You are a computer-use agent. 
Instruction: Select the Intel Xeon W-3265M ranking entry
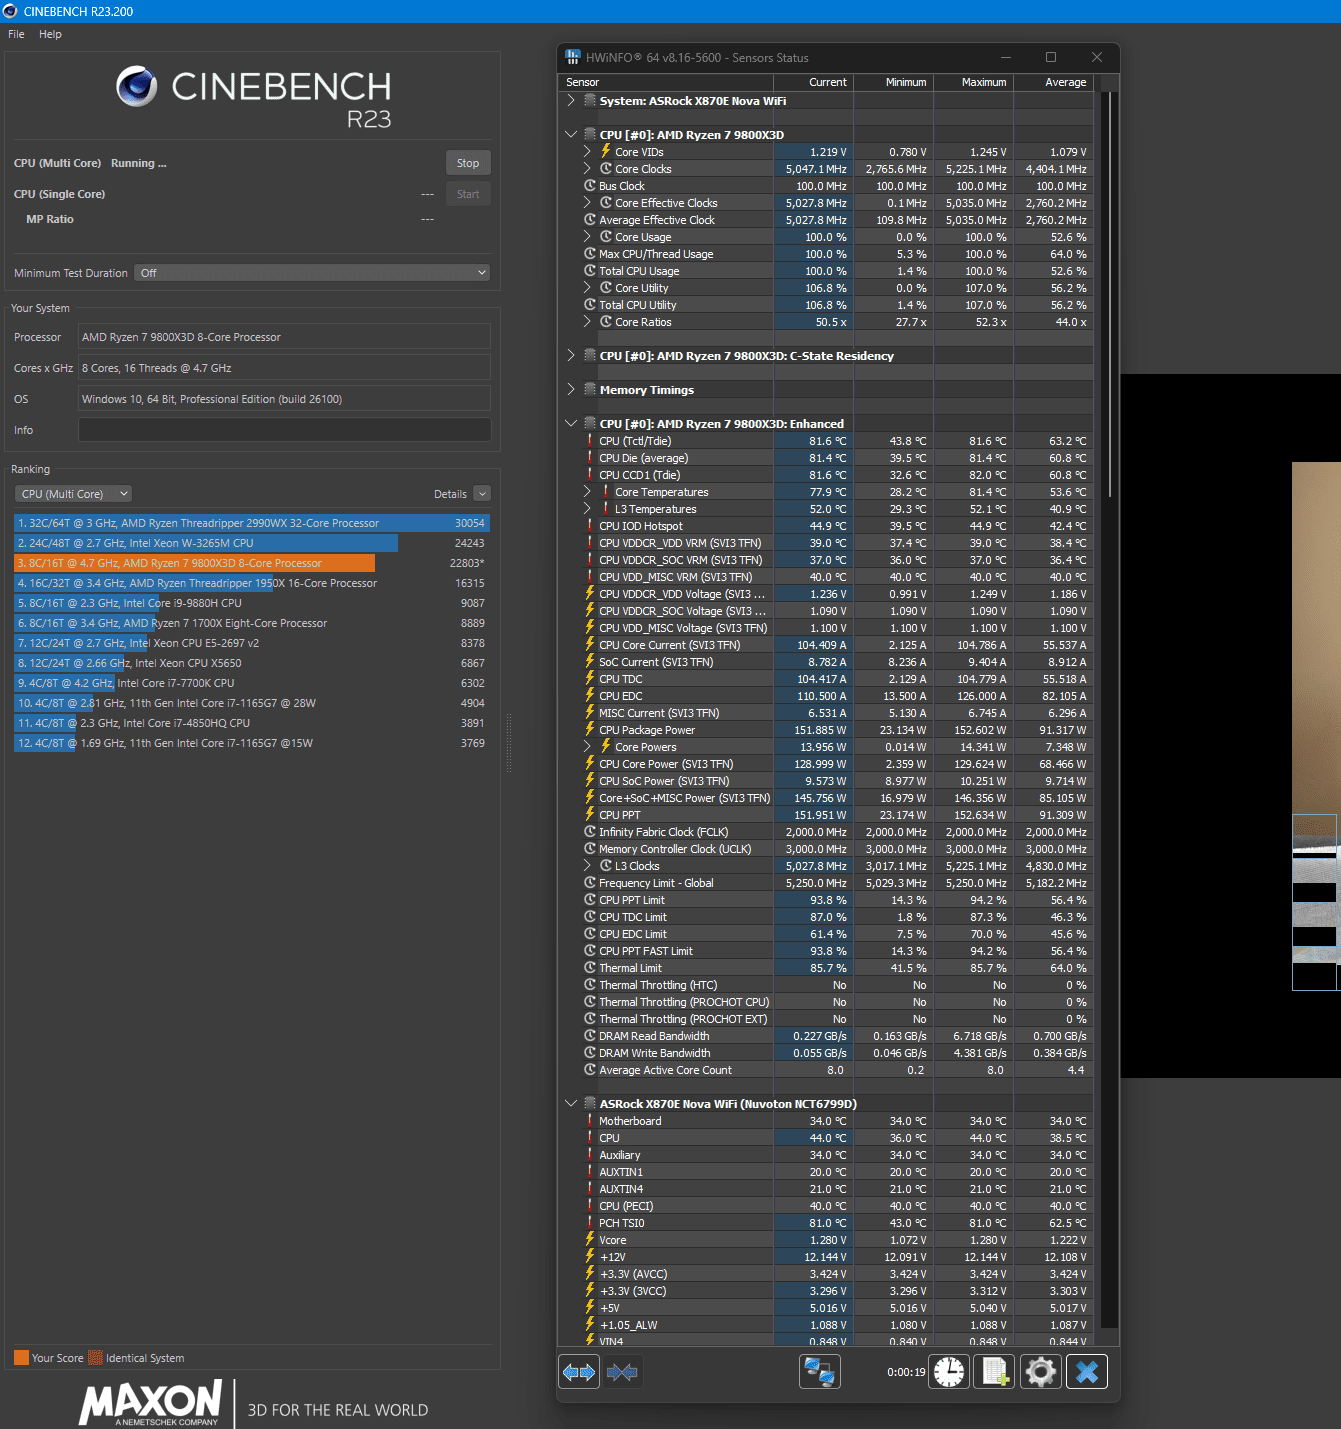[251, 543]
